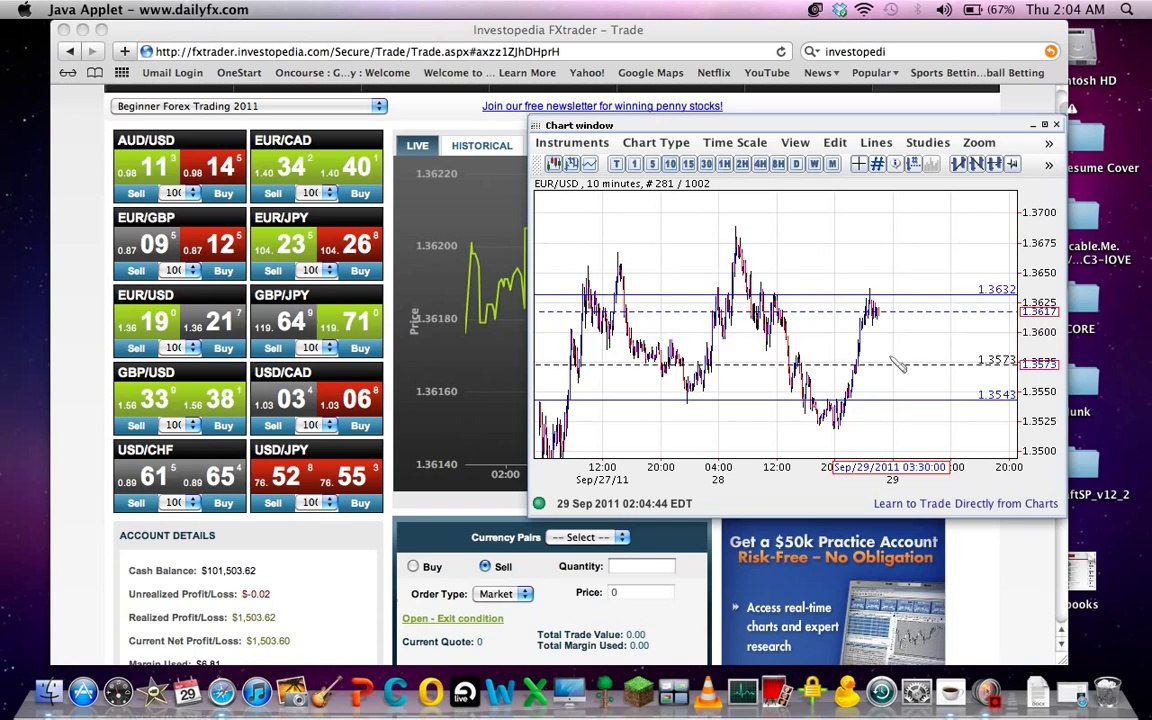Select the Buy radio button
The image size is (1152, 720).
pos(413,567)
